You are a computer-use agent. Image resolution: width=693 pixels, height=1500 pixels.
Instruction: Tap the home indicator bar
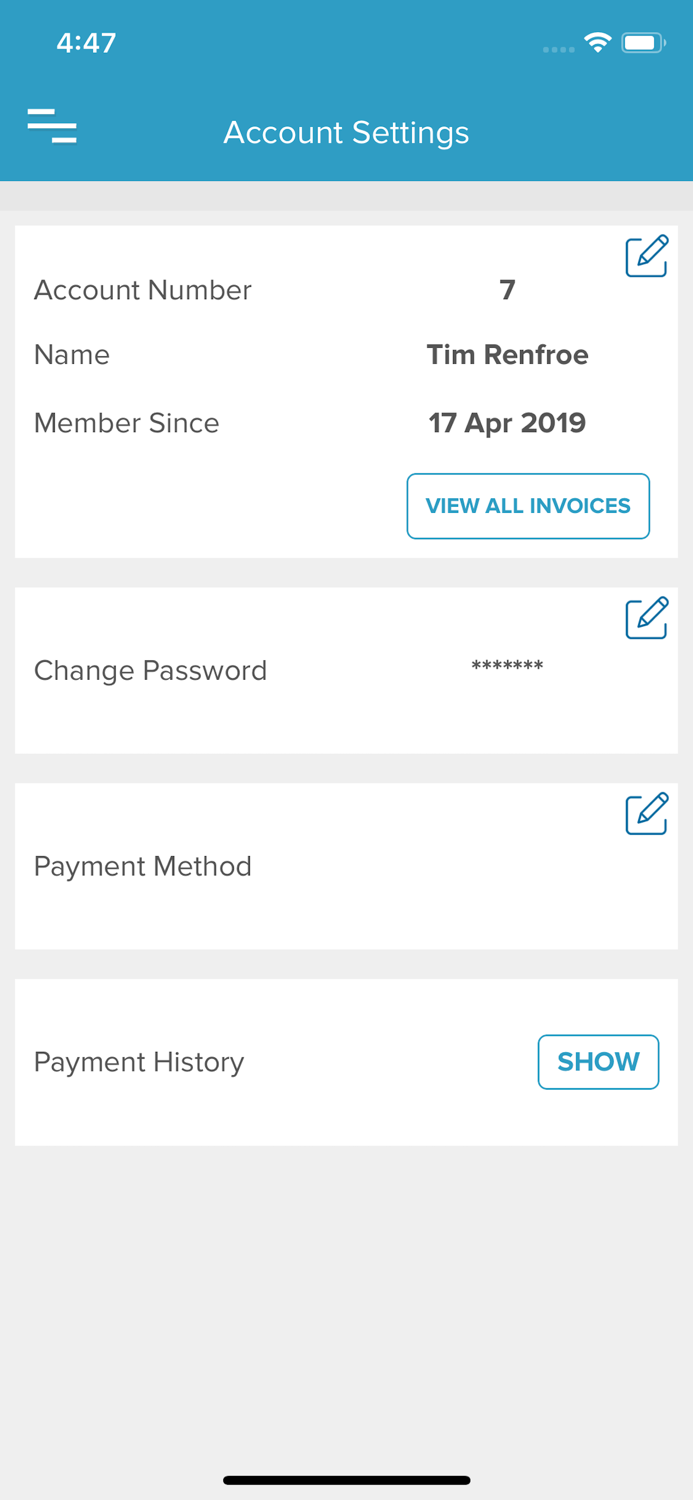(x=346, y=1480)
